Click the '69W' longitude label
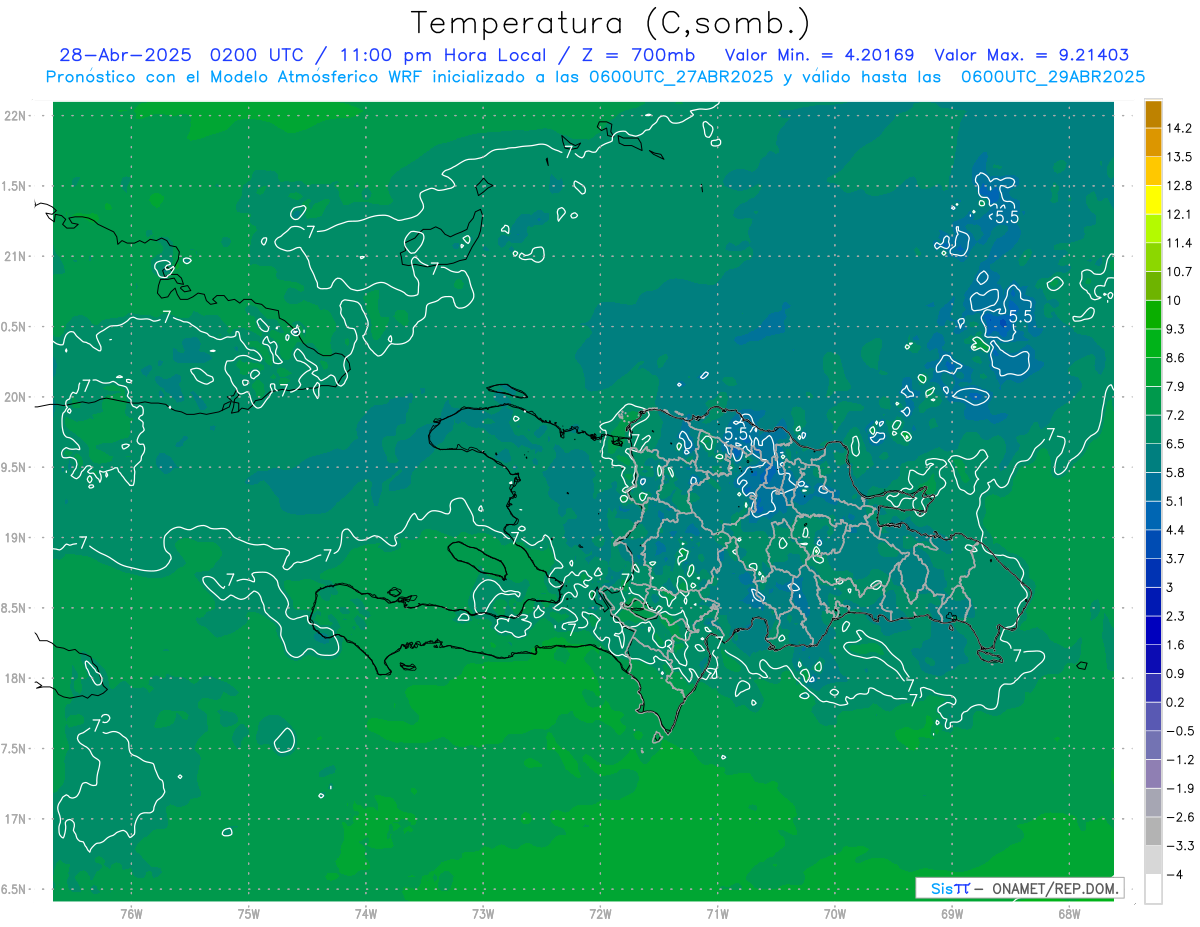This screenshot has height=927, width=1200. click(x=952, y=913)
